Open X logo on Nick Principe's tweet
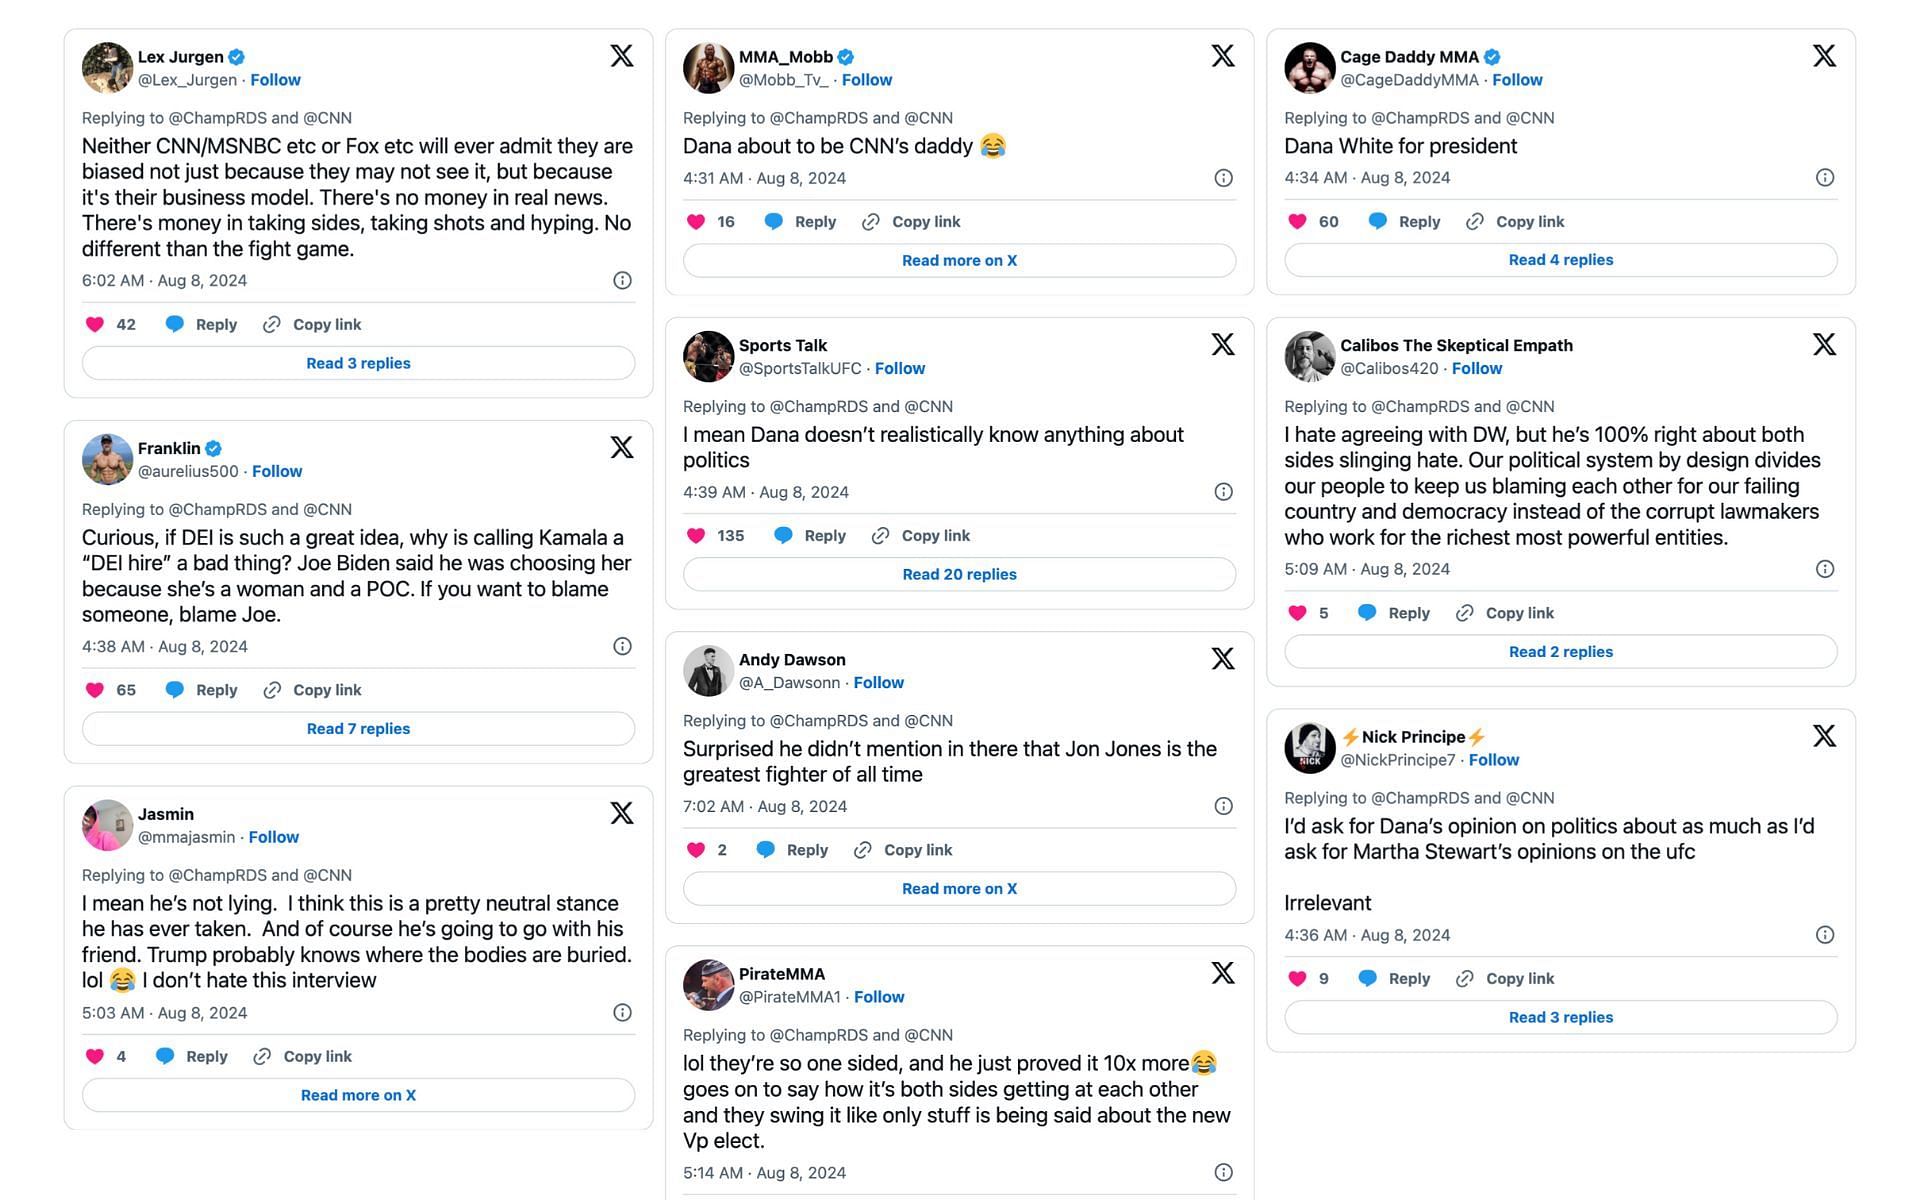Image resolution: width=1920 pixels, height=1200 pixels. [x=1825, y=736]
